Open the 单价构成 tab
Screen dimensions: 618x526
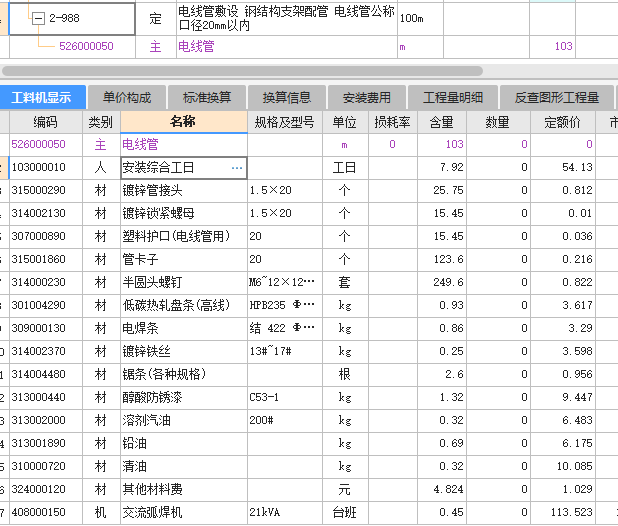click(127, 97)
